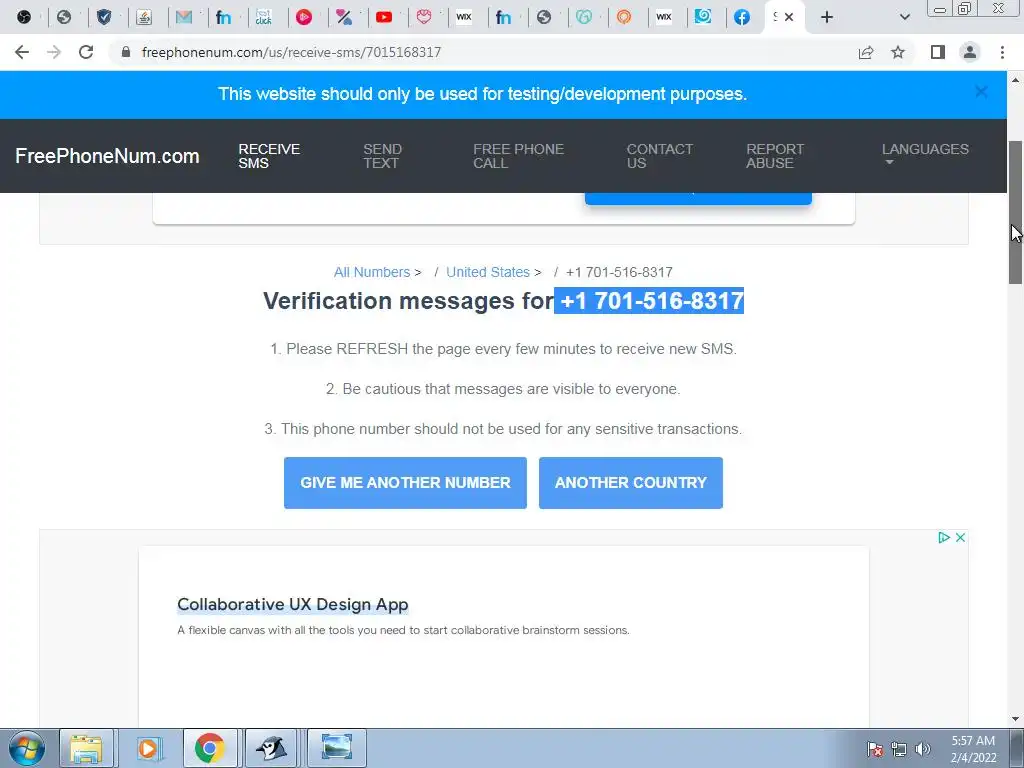The image size is (1024, 768).
Task: Dismiss the blue testing-purposes banner
Action: click(981, 92)
